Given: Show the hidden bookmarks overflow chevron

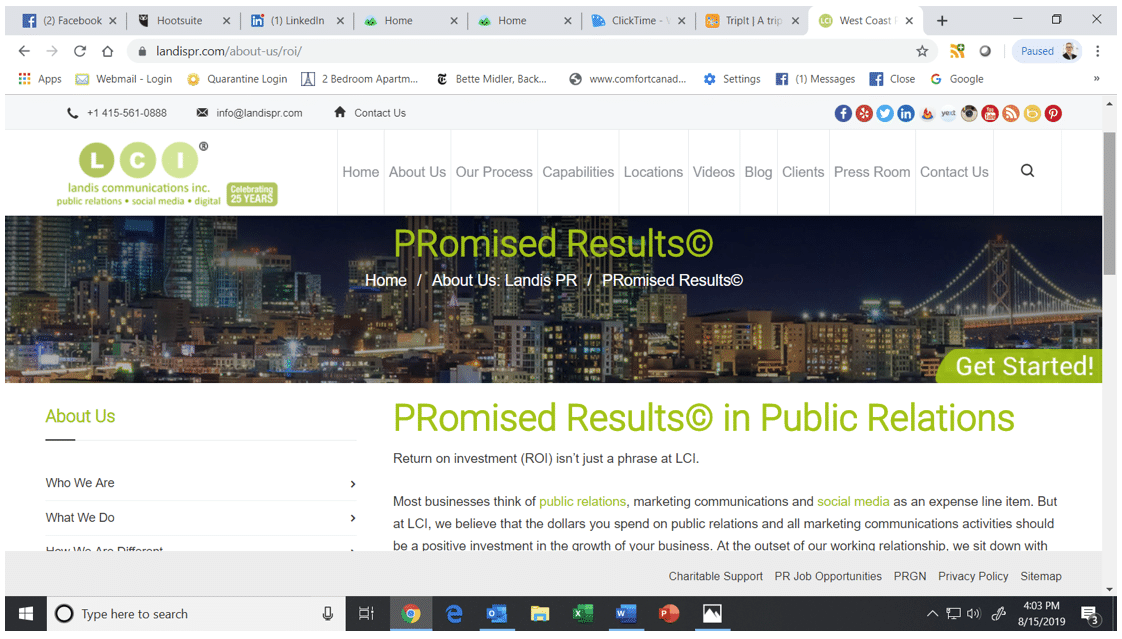Looking at the screenshot, I should coord(1096,79).
